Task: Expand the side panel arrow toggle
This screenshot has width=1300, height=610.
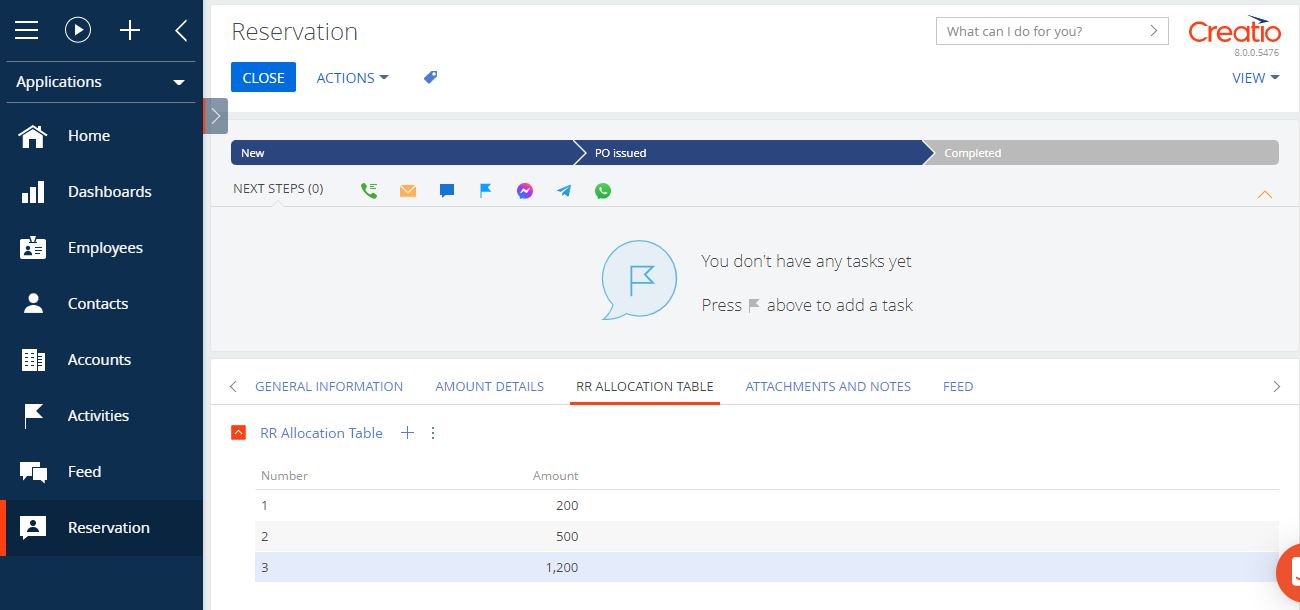Action: coord(215,116)
